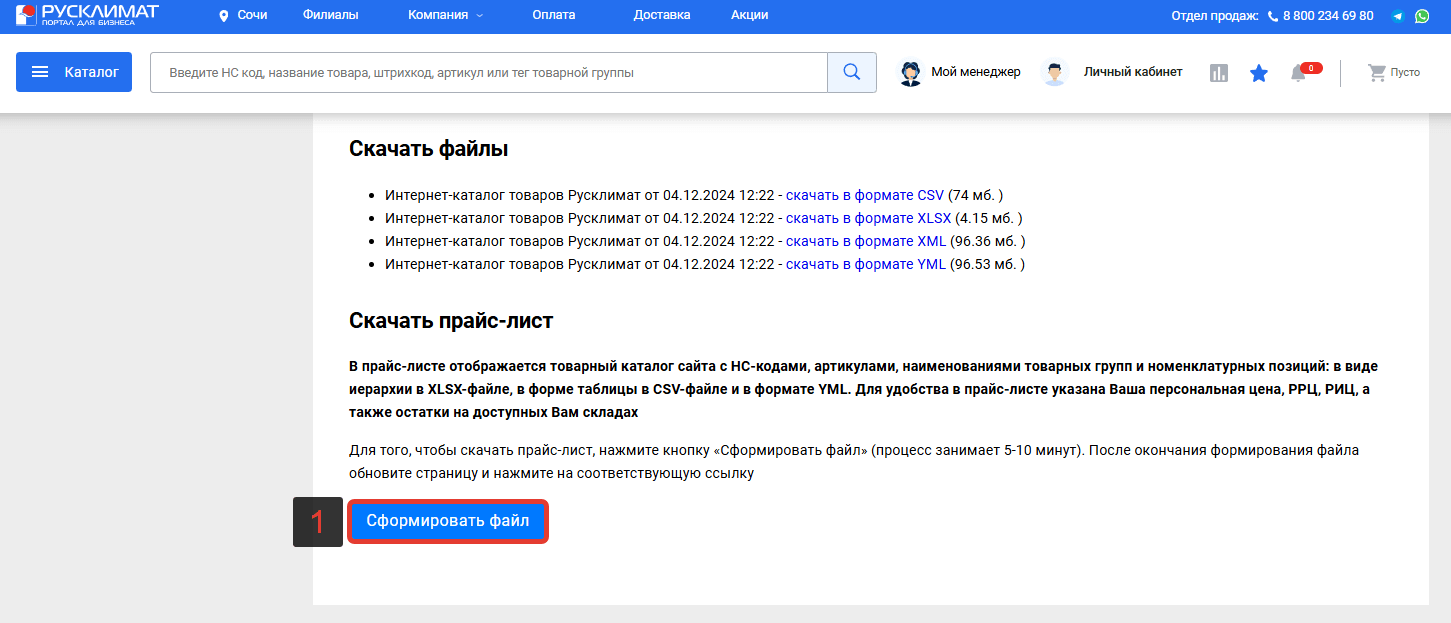
Task: Open the shopping cart icon
Action: coord(1377,73)
